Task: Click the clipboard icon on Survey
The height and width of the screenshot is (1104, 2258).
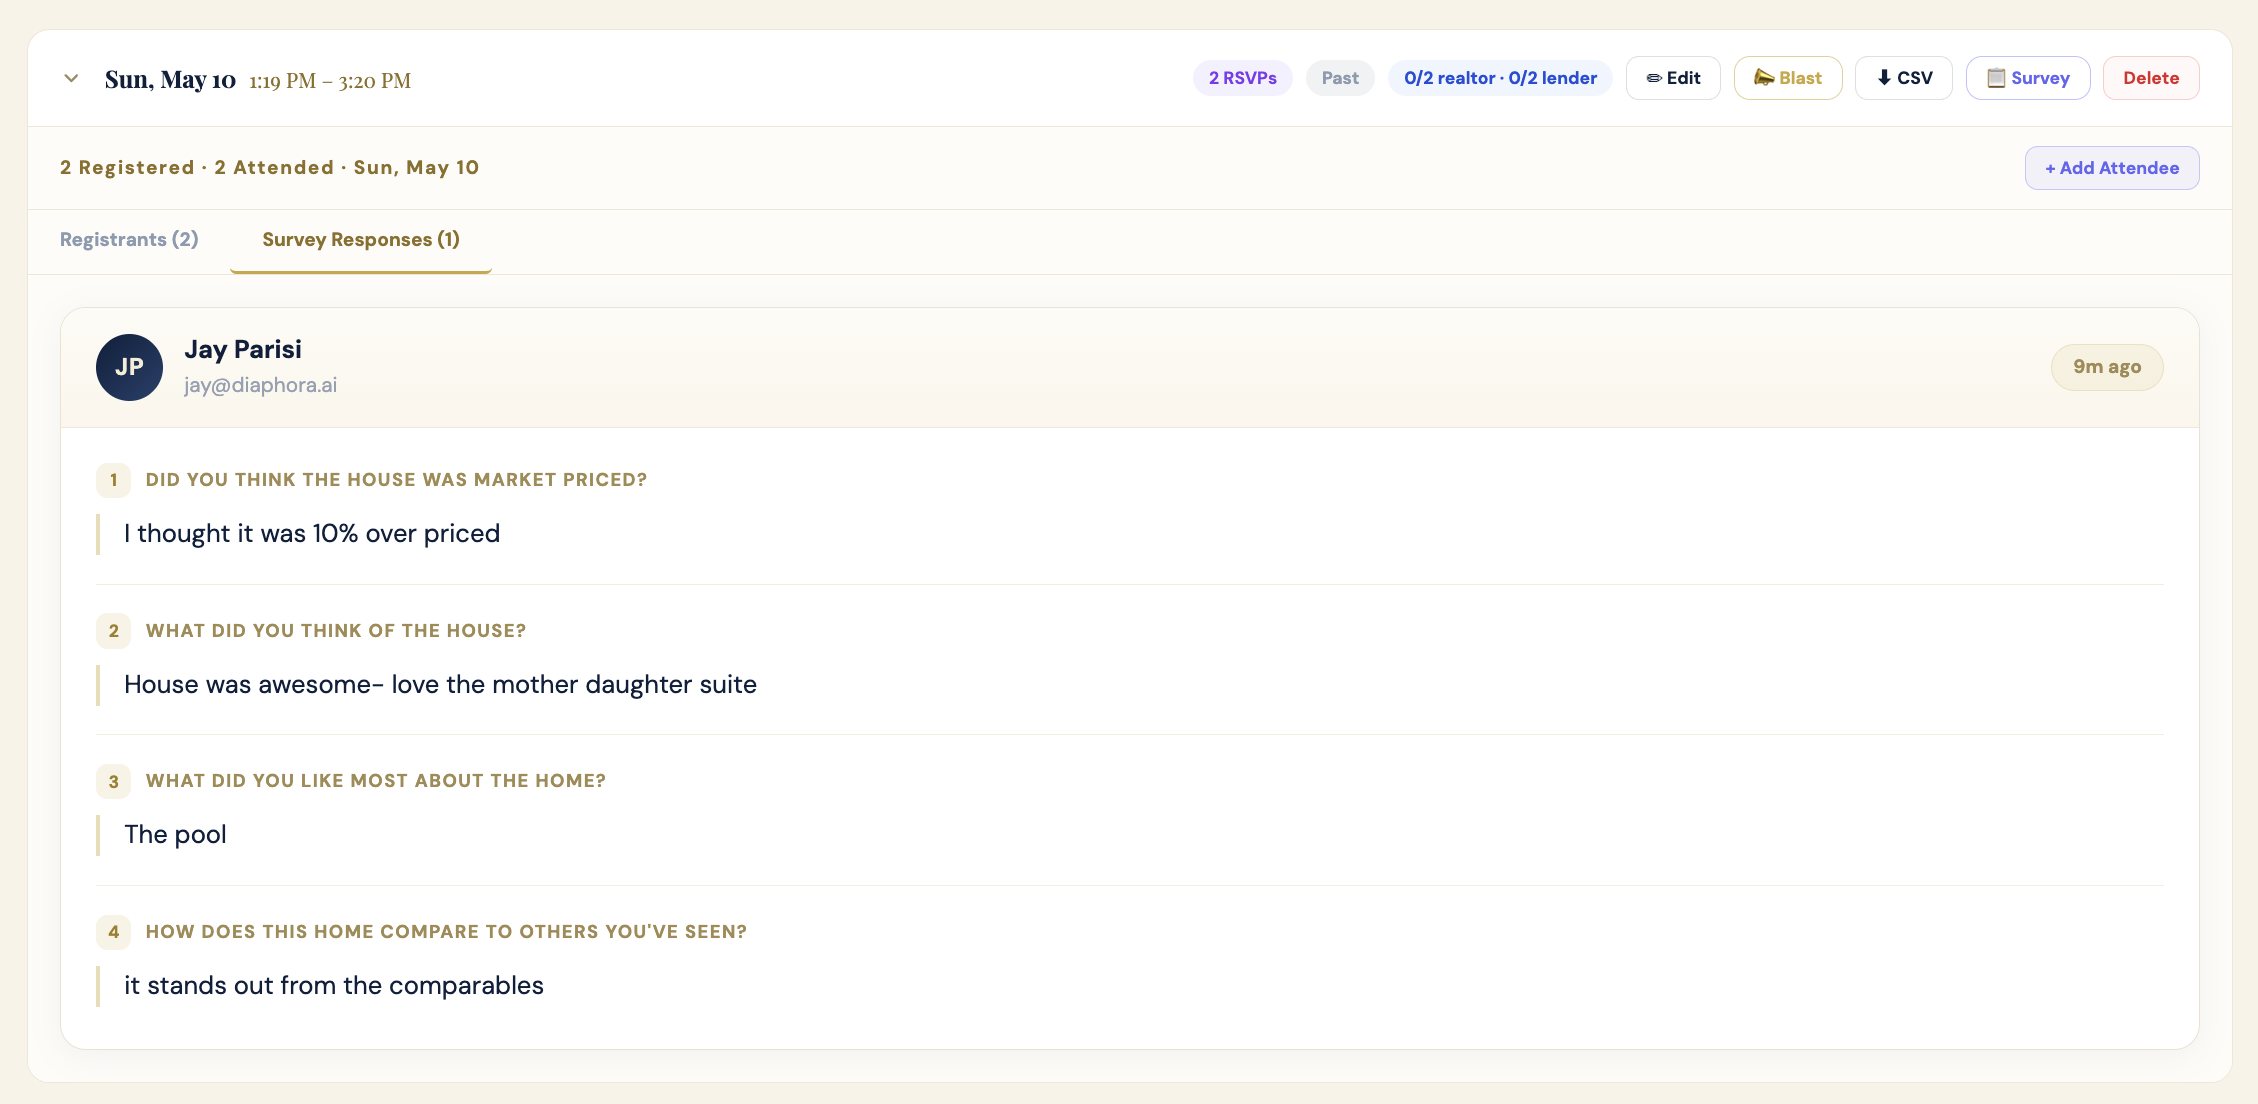Action: click(x=1996, y=78)
